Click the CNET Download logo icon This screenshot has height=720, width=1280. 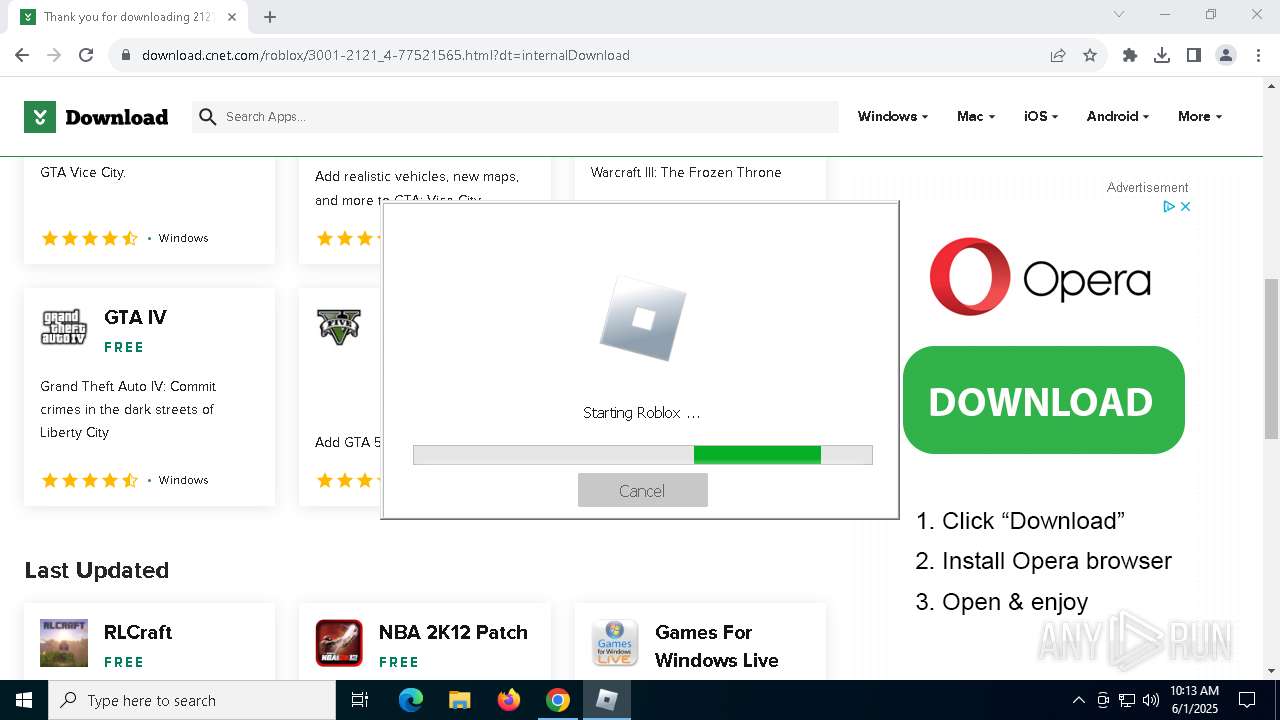coord(40,117)
